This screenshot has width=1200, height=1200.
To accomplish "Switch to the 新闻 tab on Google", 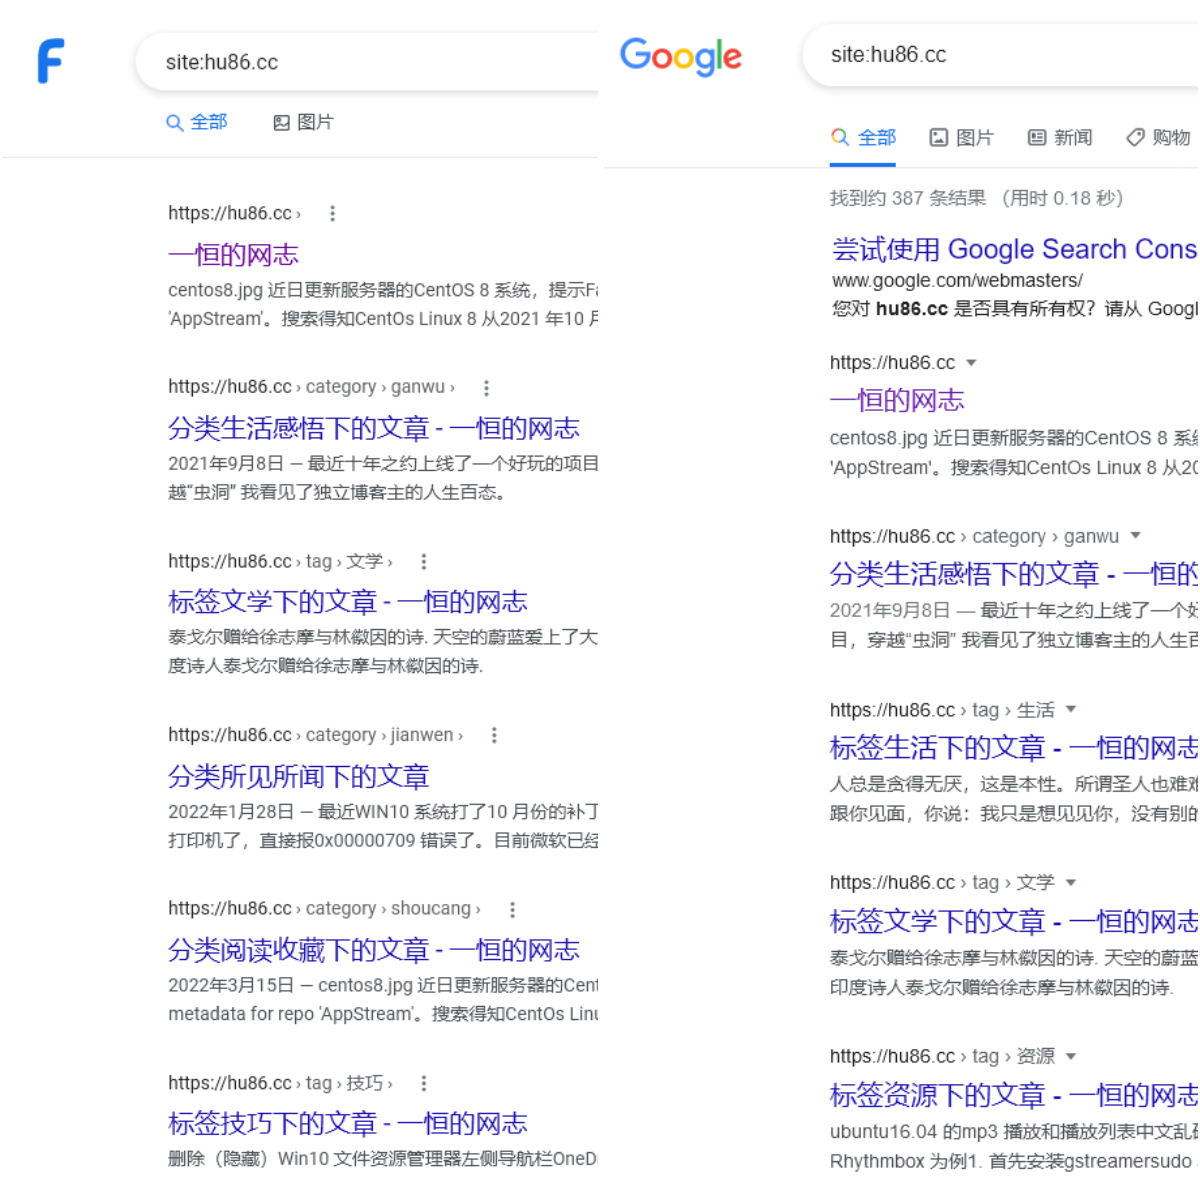I will click(1060, 138).
